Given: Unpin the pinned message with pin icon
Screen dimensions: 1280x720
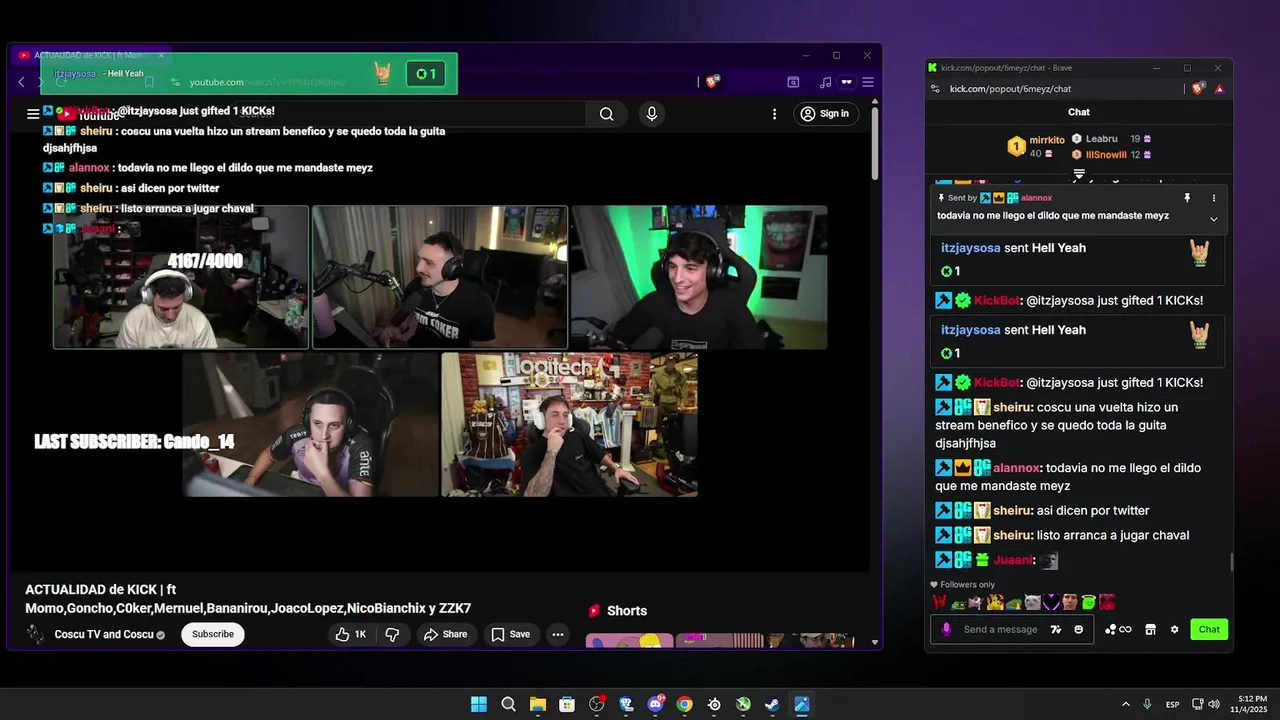Looking at the screenshot, I should point(1188,198).
